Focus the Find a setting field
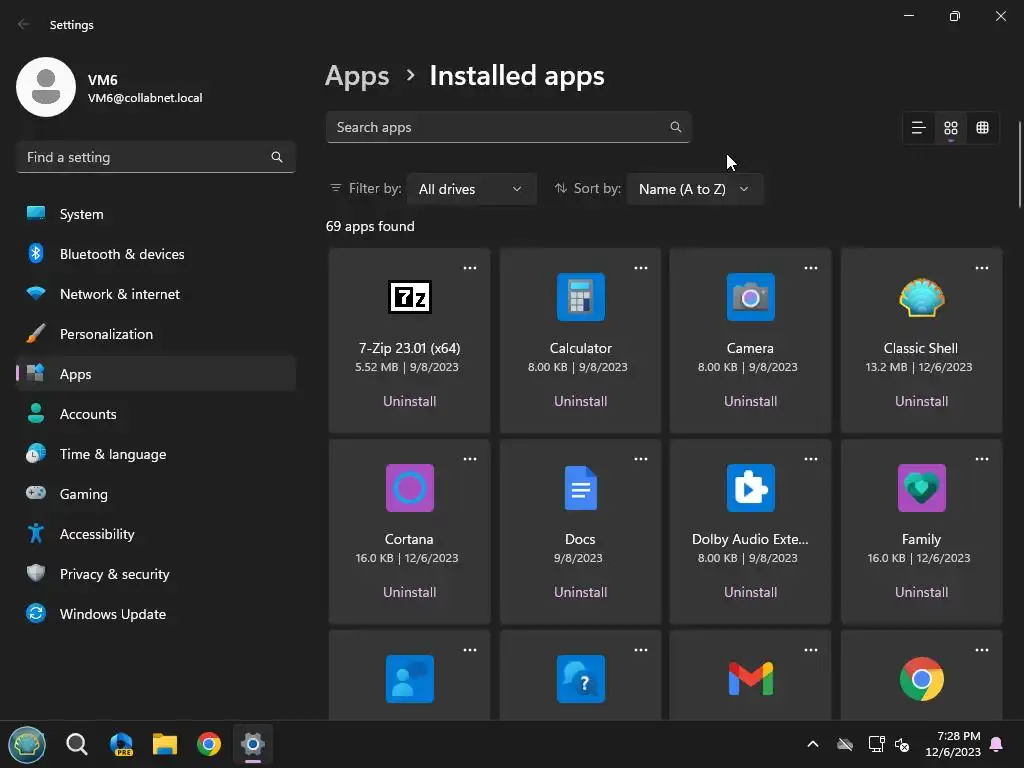1024x768 pixels. 155,157
